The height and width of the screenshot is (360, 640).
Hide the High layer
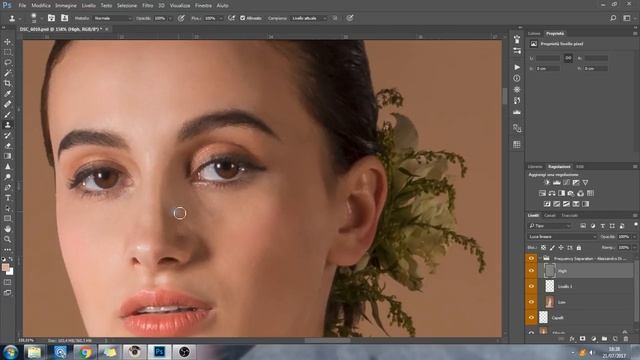(x=531, y=271)
